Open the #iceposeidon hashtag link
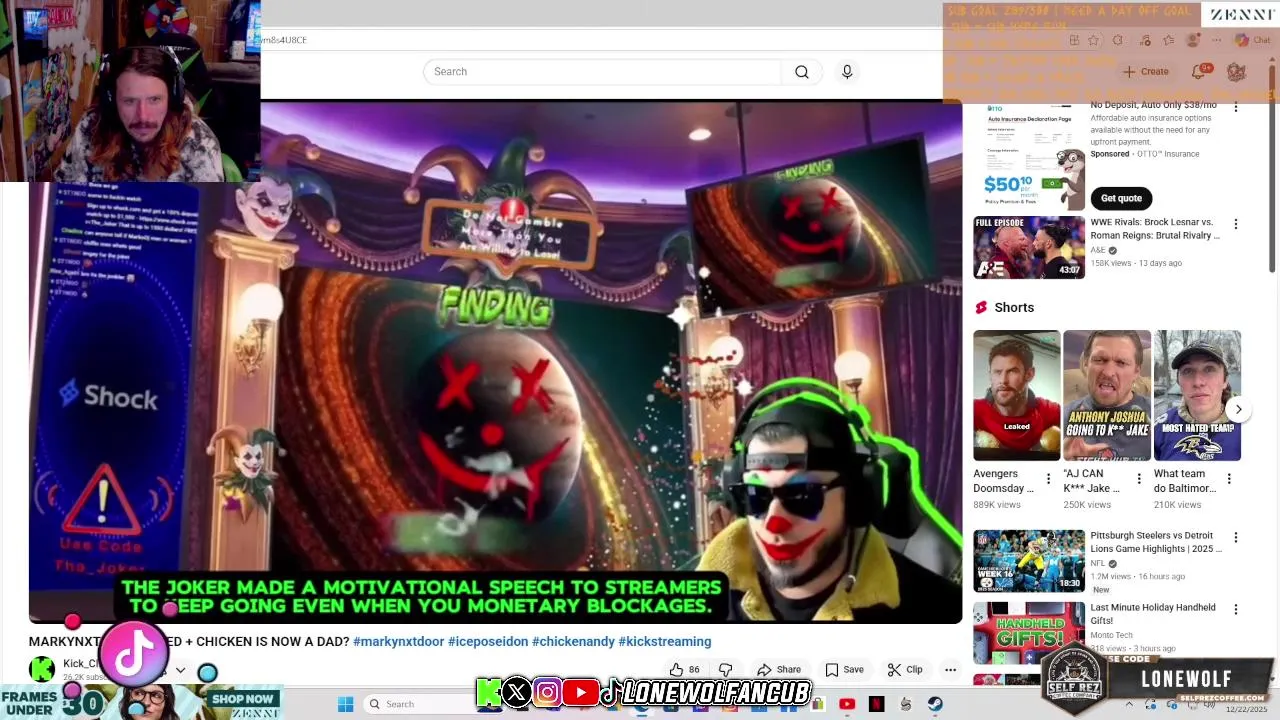The width and height of the screenshot is (1280, 720). click(x=488, y=642)
